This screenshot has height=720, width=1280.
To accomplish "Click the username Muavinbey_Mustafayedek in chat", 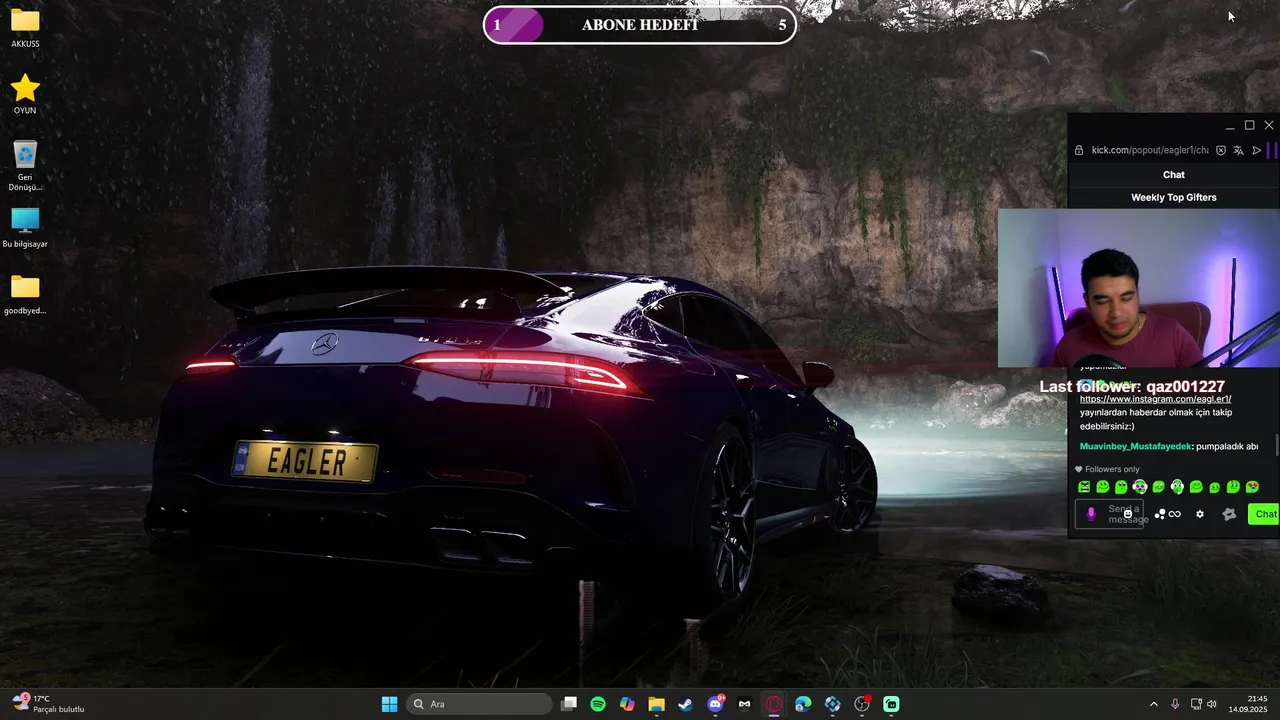I will (1135, 446).
